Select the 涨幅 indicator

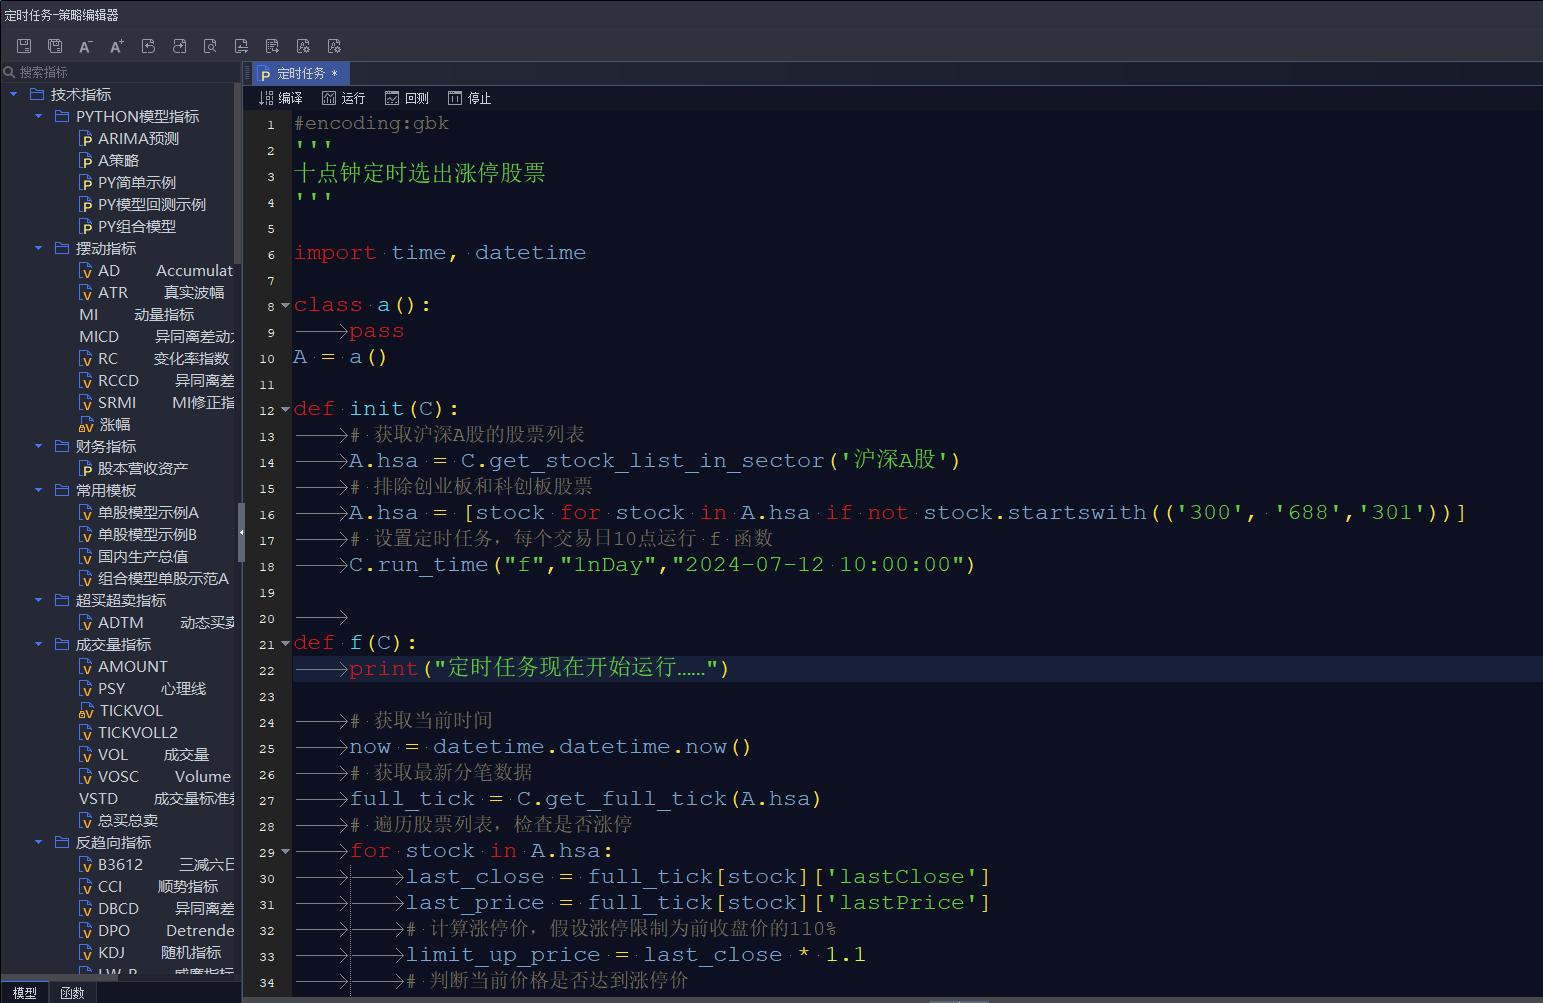coord(105,424)
